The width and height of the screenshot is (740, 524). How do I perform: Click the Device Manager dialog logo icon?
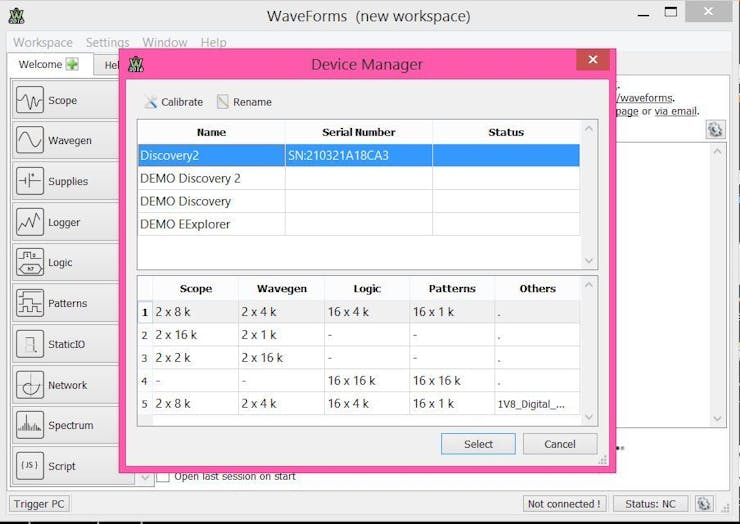click(136, 64)
